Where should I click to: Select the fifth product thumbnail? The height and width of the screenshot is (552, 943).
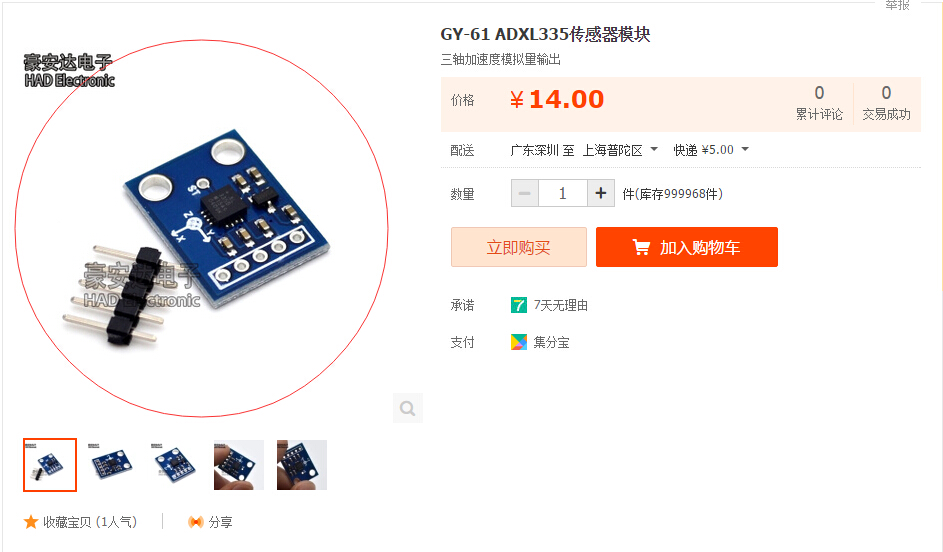302,465
